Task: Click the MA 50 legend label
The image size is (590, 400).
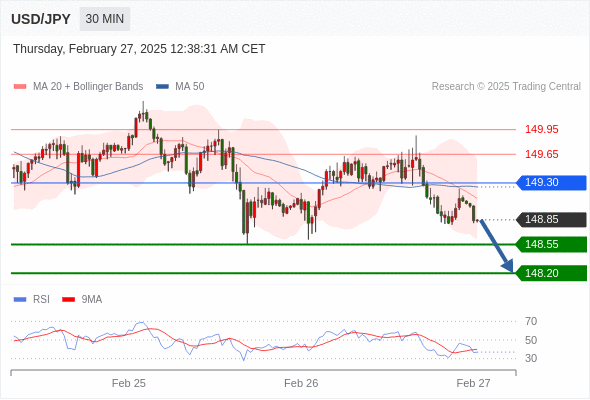Action: (190, 87)
